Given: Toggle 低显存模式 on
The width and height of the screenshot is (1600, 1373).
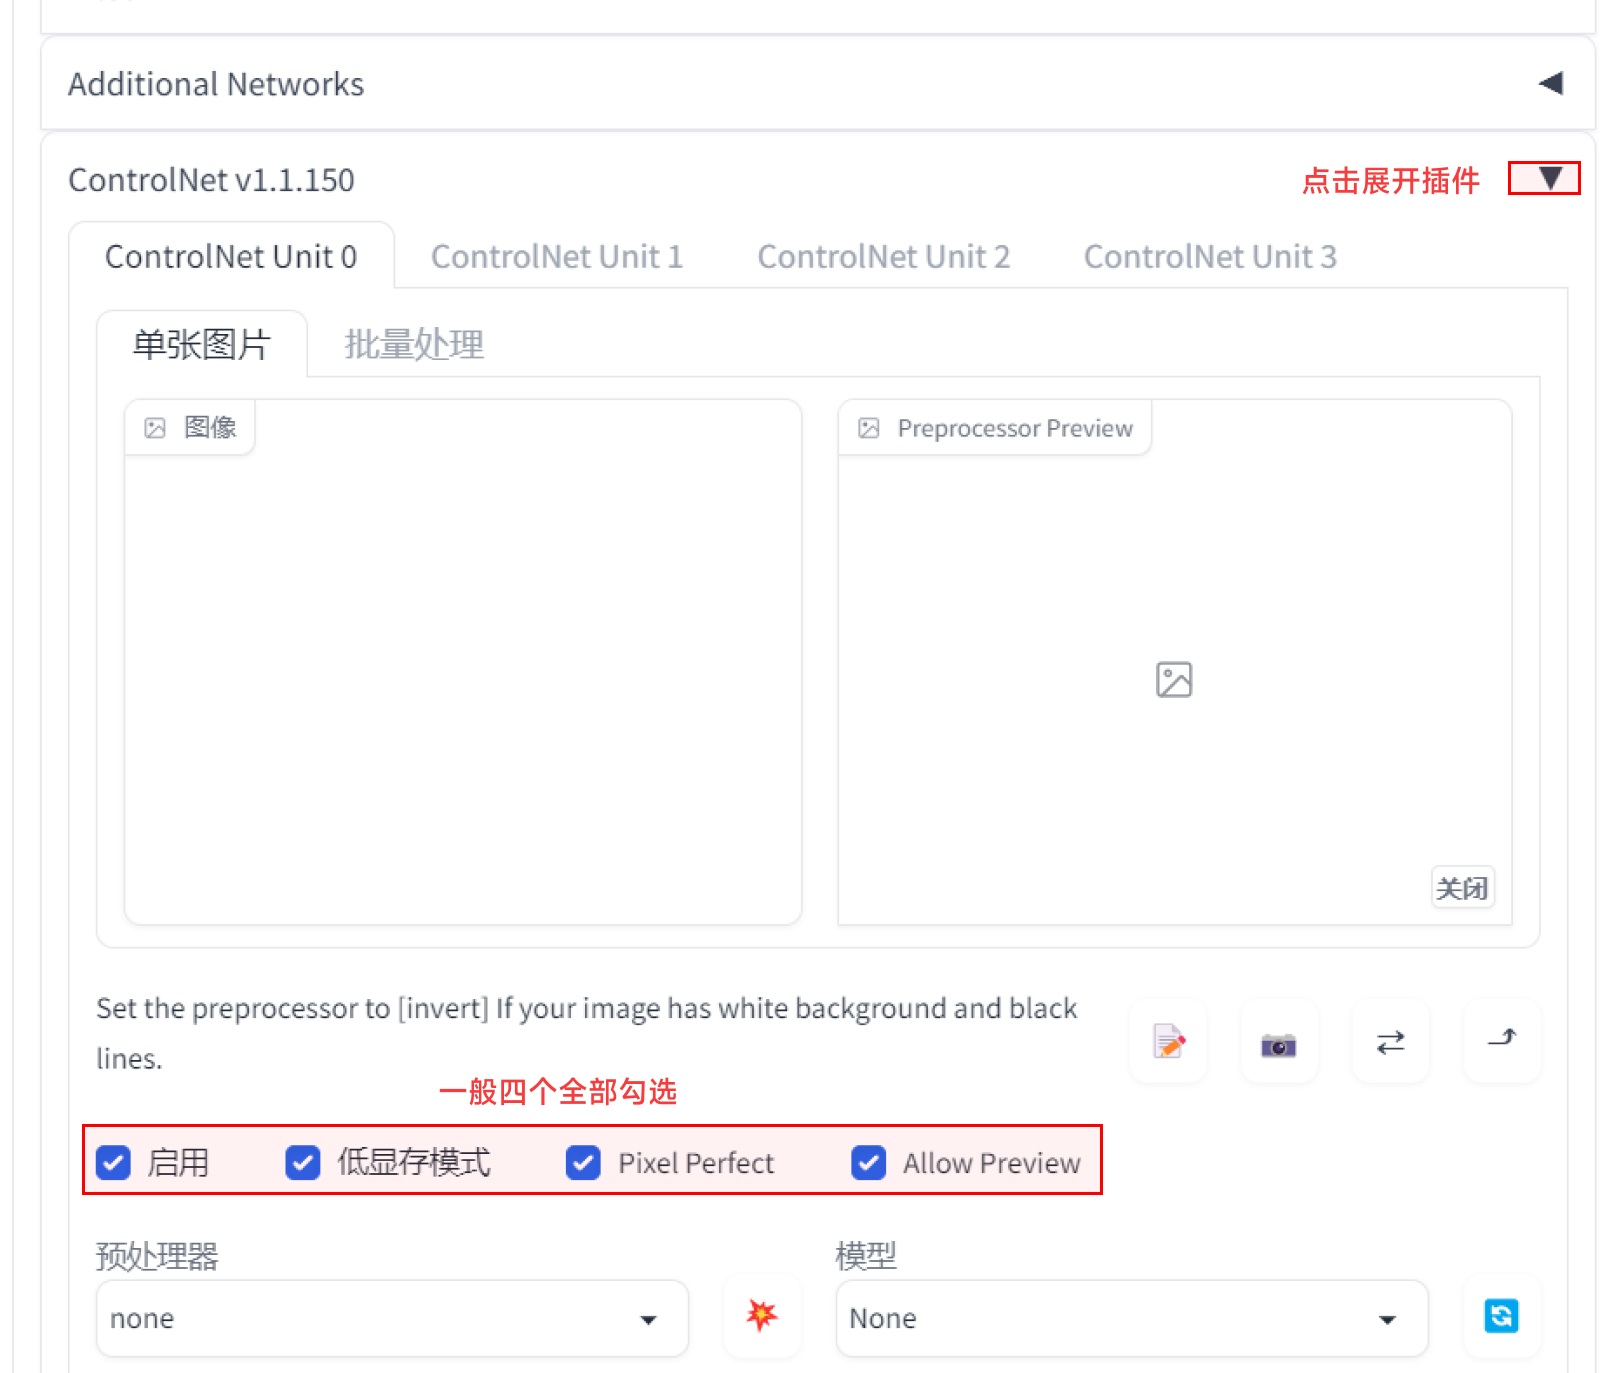Looking at the screenshot, I should (x=303, y=1163).
